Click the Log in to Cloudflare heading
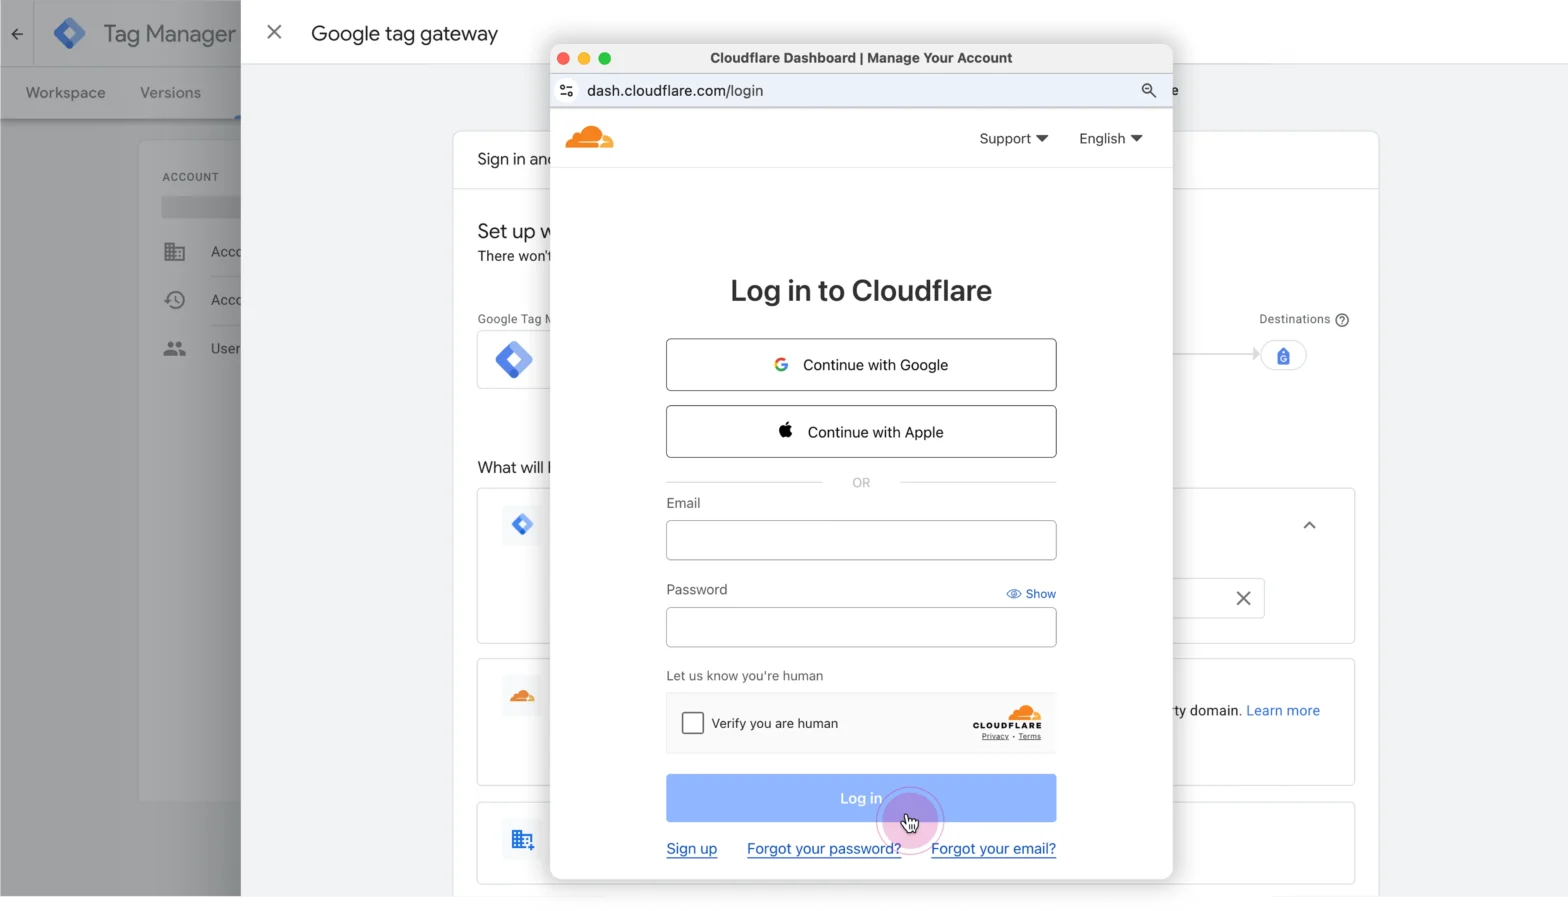The height and width of the screenshot is (911, 1568). (861, 291)
